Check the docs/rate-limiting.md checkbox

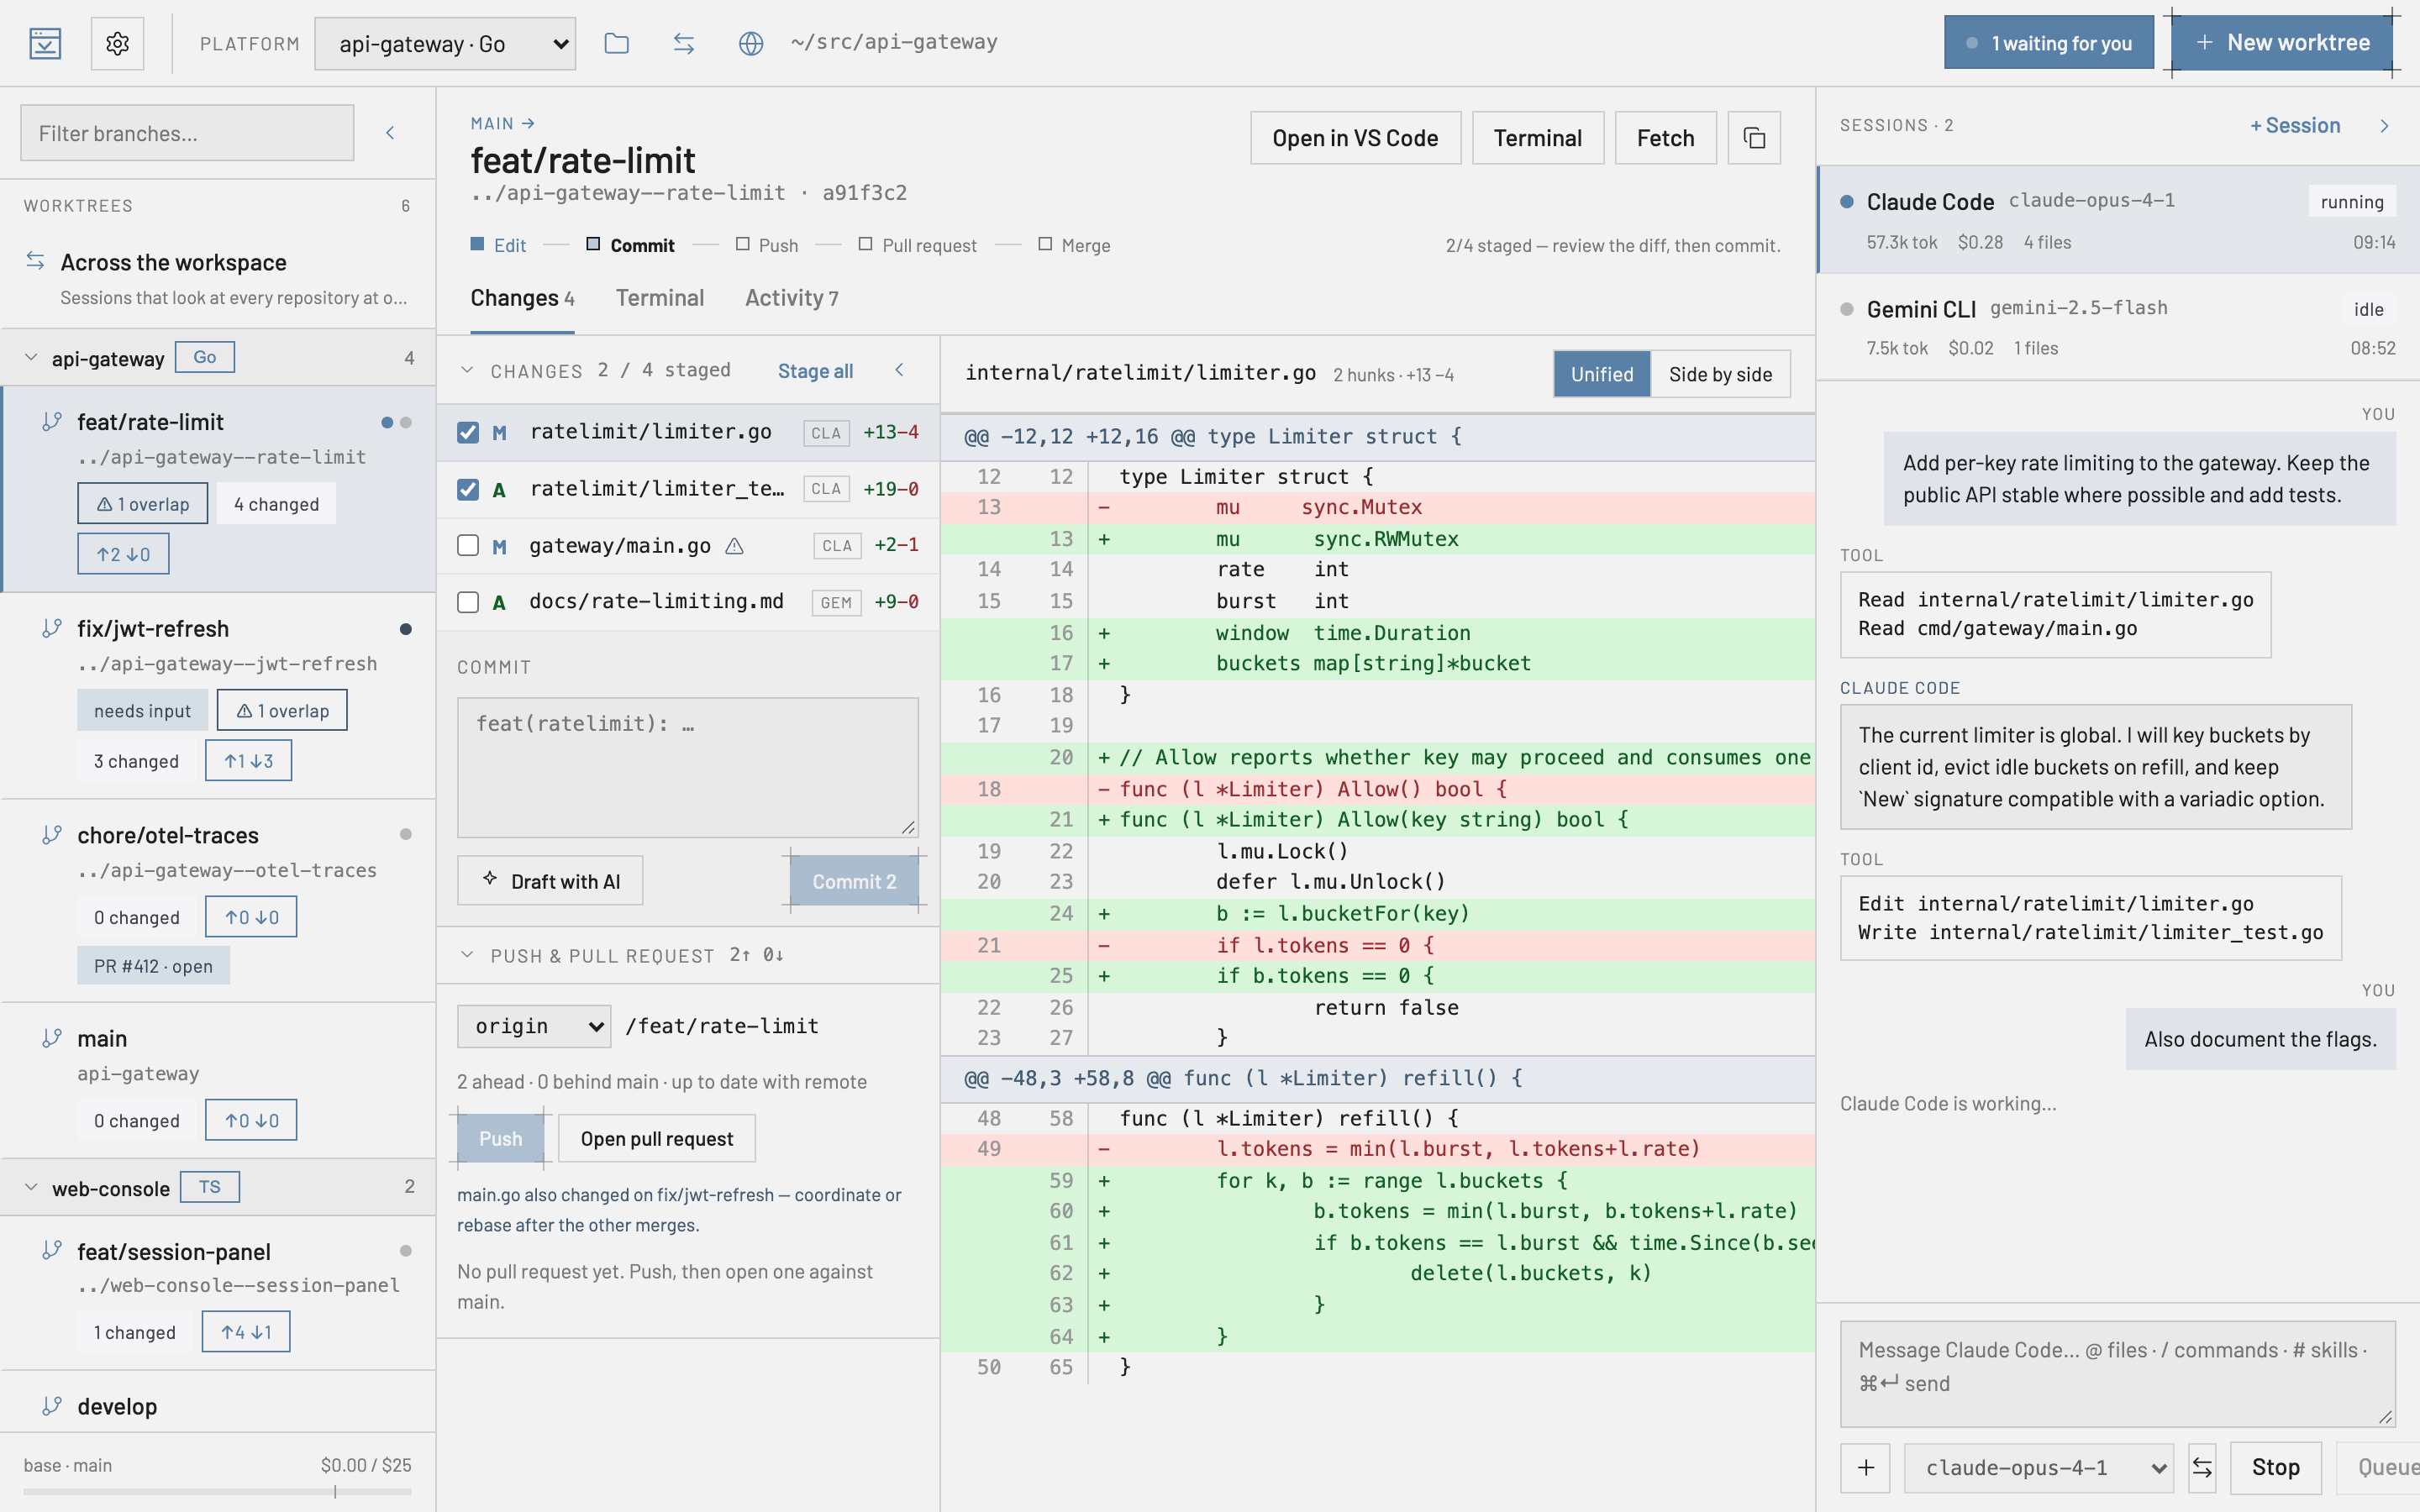pyautogui.click(x=468, y=602)
